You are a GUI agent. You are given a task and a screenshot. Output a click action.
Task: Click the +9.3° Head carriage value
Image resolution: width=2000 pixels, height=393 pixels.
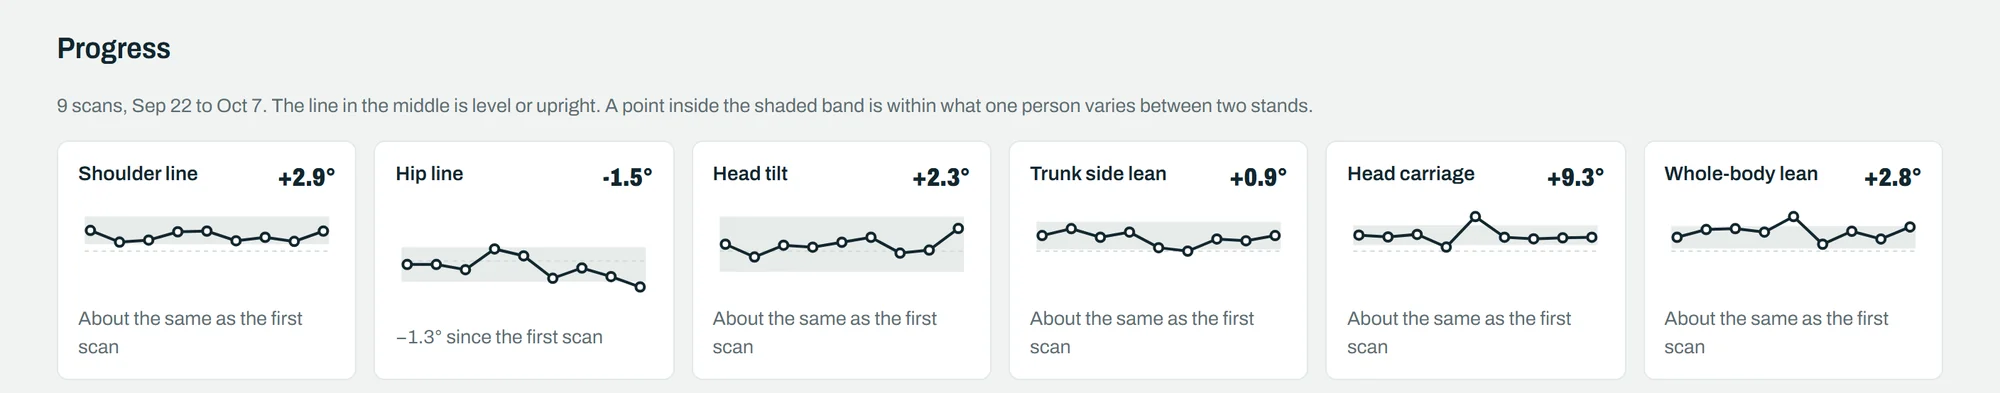(1575, 178)
